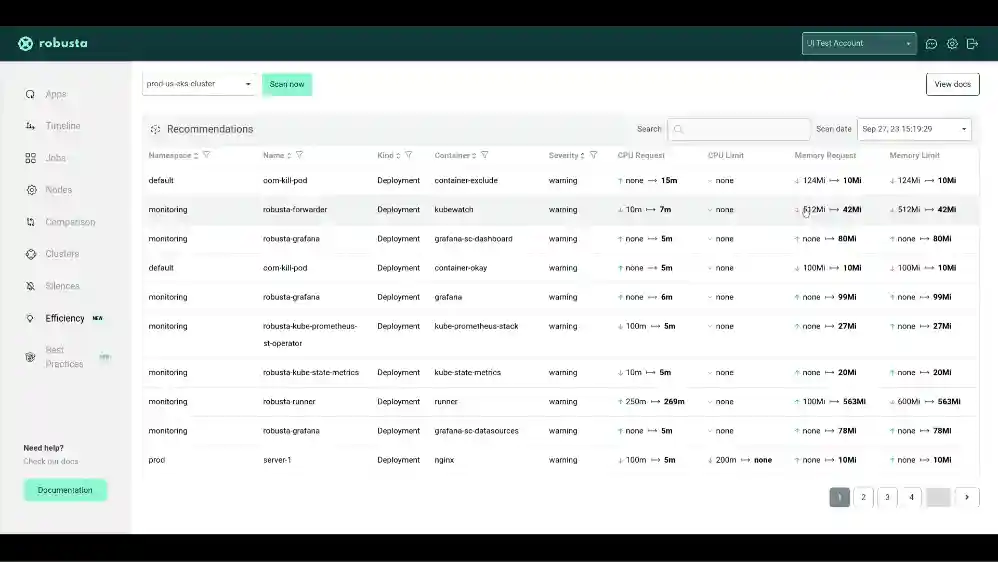Click the prod namespace cell
Screen dimensions: 998x562
(157, 460)
